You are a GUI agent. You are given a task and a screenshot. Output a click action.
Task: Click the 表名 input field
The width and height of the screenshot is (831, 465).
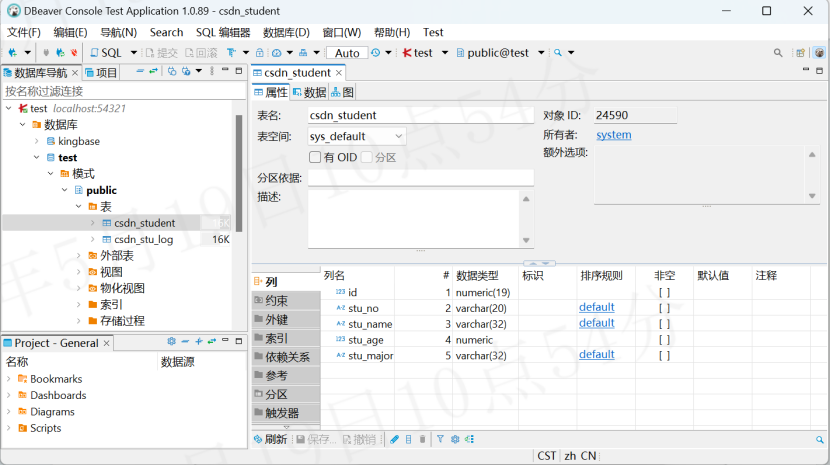pos(421,115)
